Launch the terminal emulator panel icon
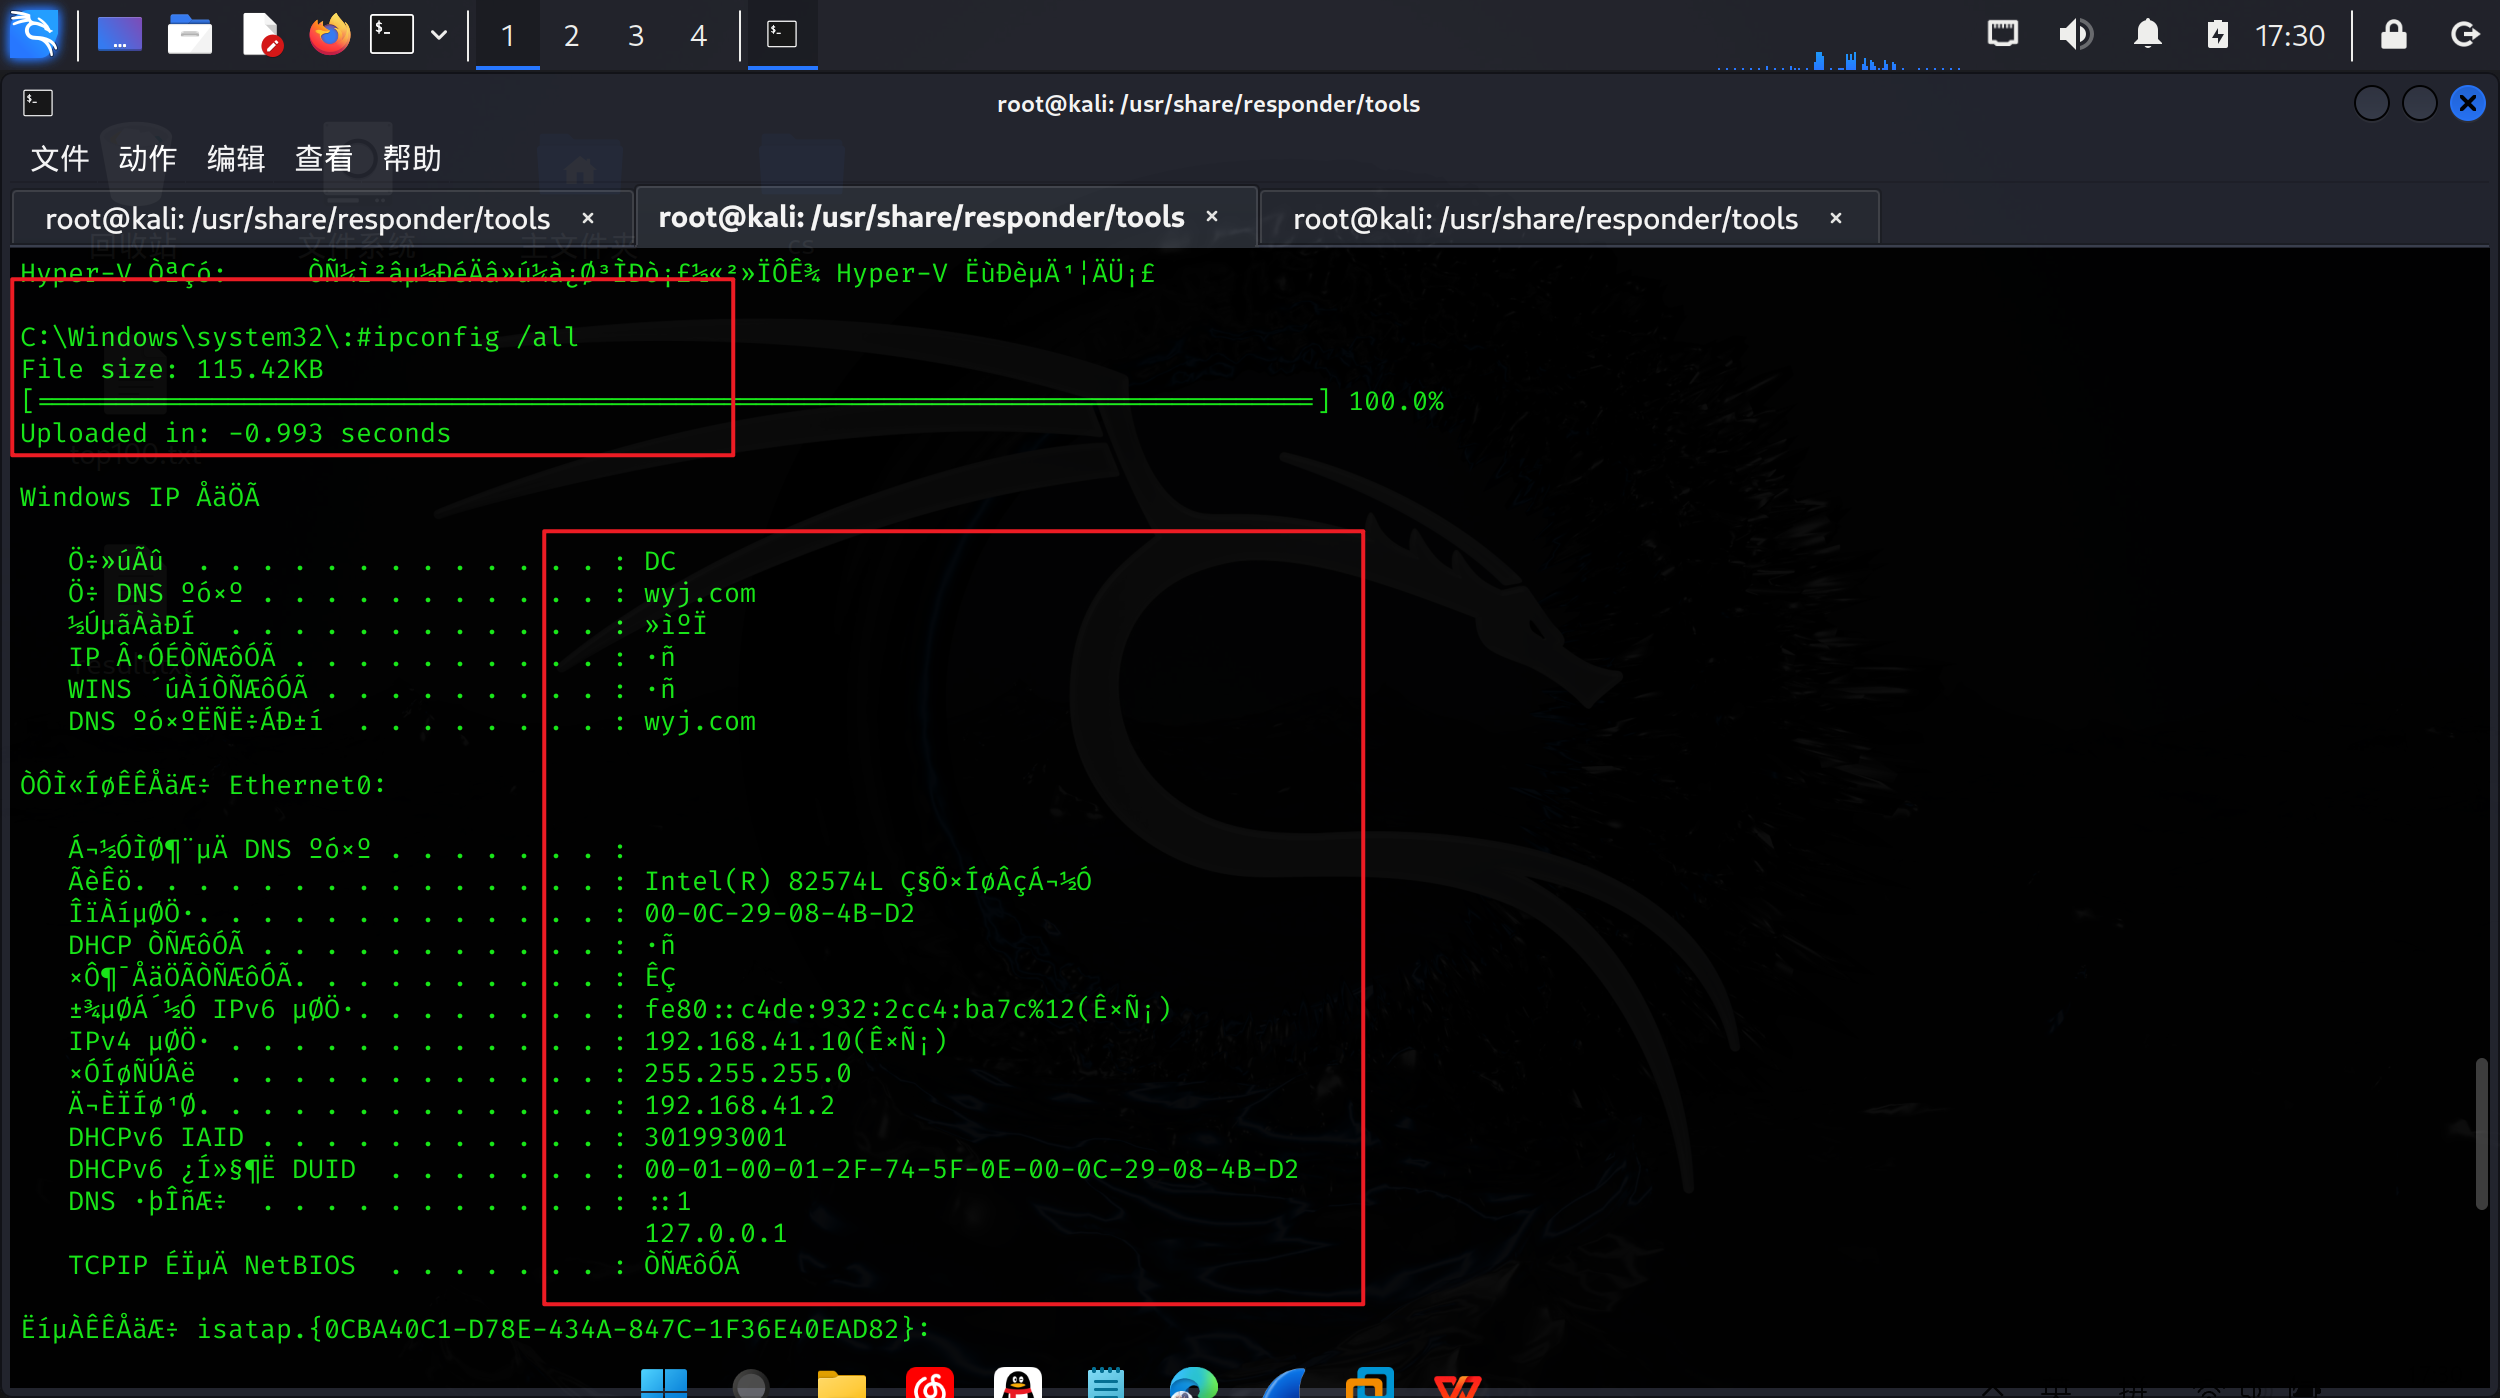The height and width of the screenshot is (1398, 2500). pos(391,35)
